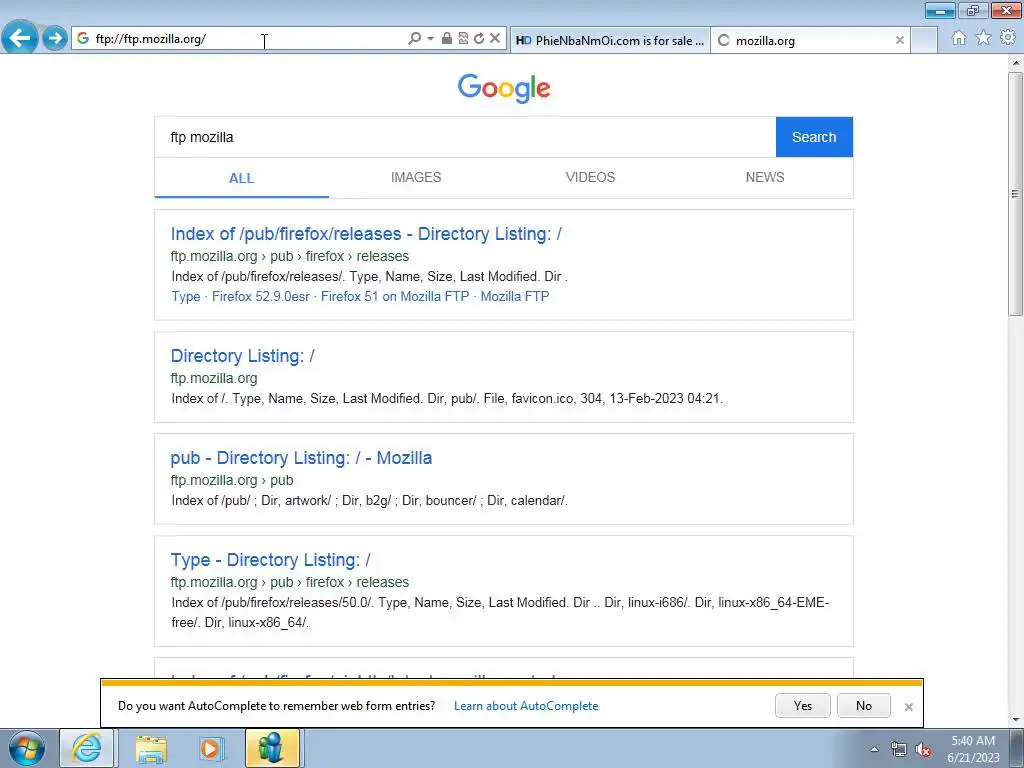This screenshot has width=1024, height=768.
Task: Open a new blank tab
Action: click(924, 40)
